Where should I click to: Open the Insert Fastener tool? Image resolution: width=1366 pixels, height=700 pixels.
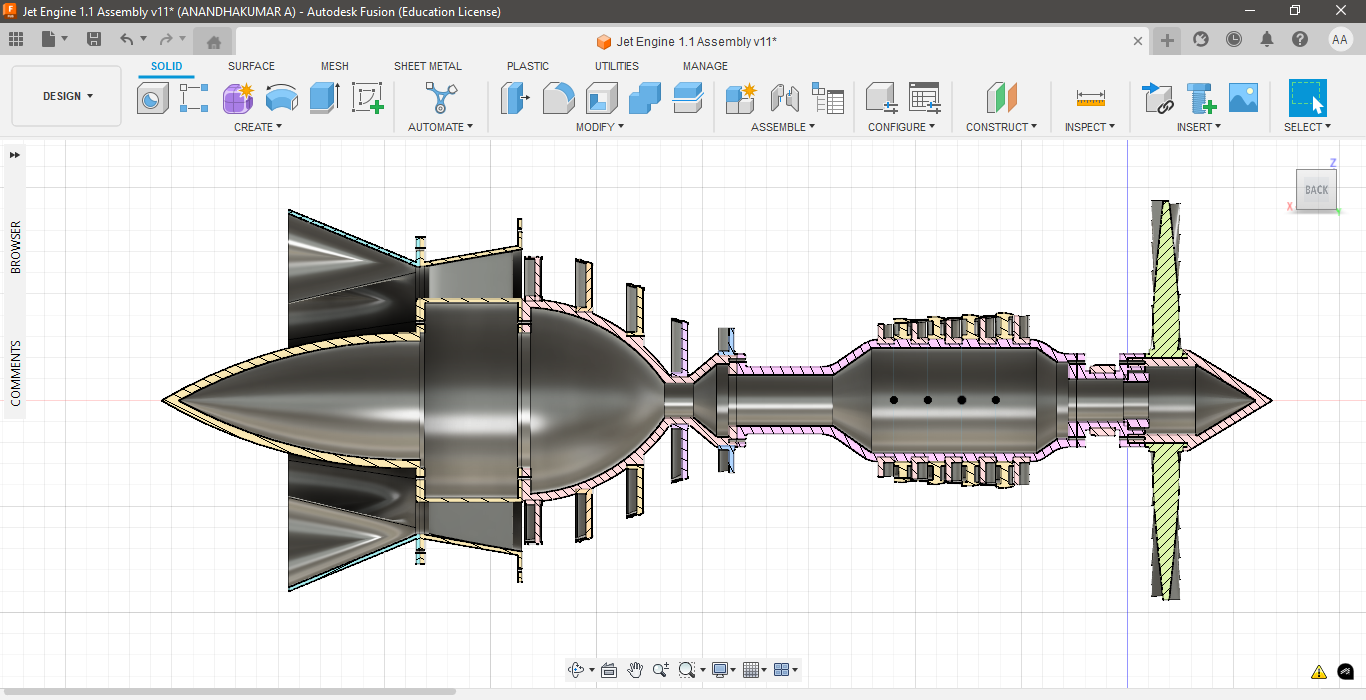tap(1200, 98)
